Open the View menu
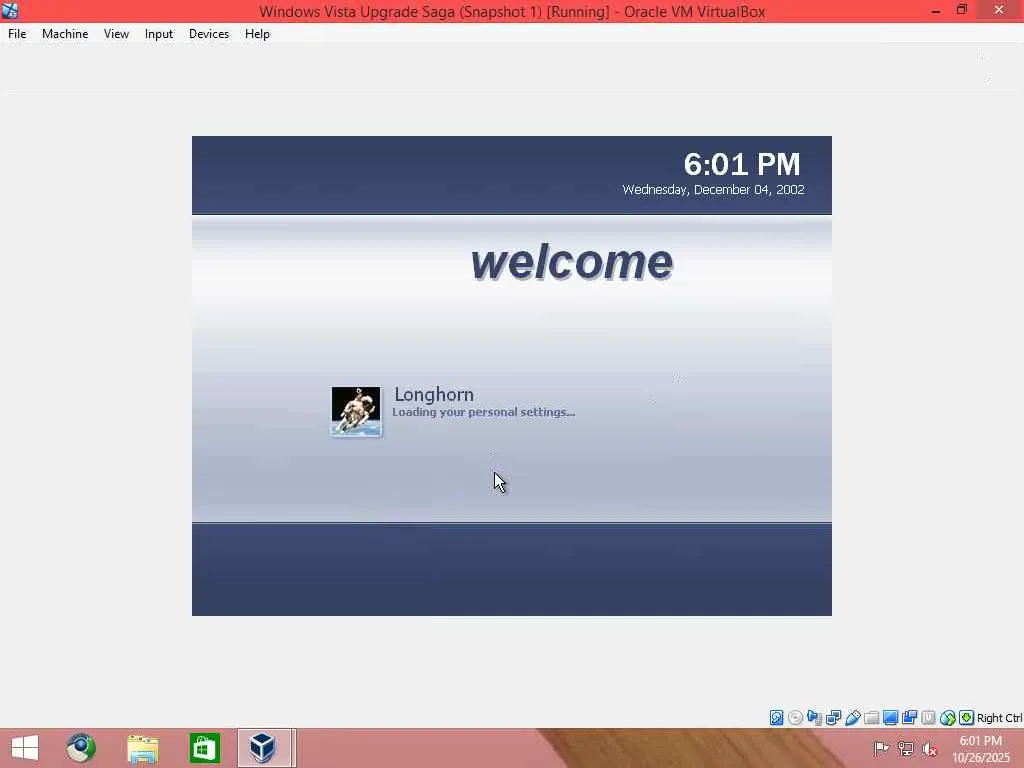This screenshot has width=1024, height=768. 116,34
